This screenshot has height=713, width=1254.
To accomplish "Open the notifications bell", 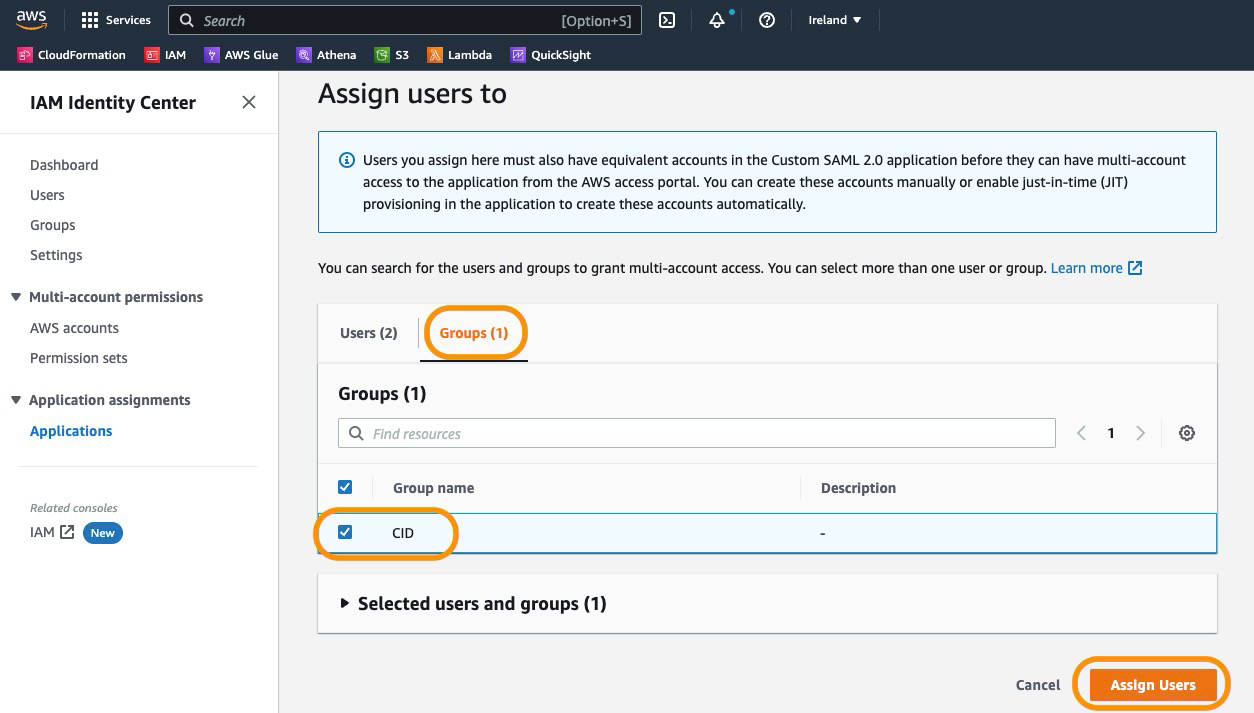I will [717, 20].
